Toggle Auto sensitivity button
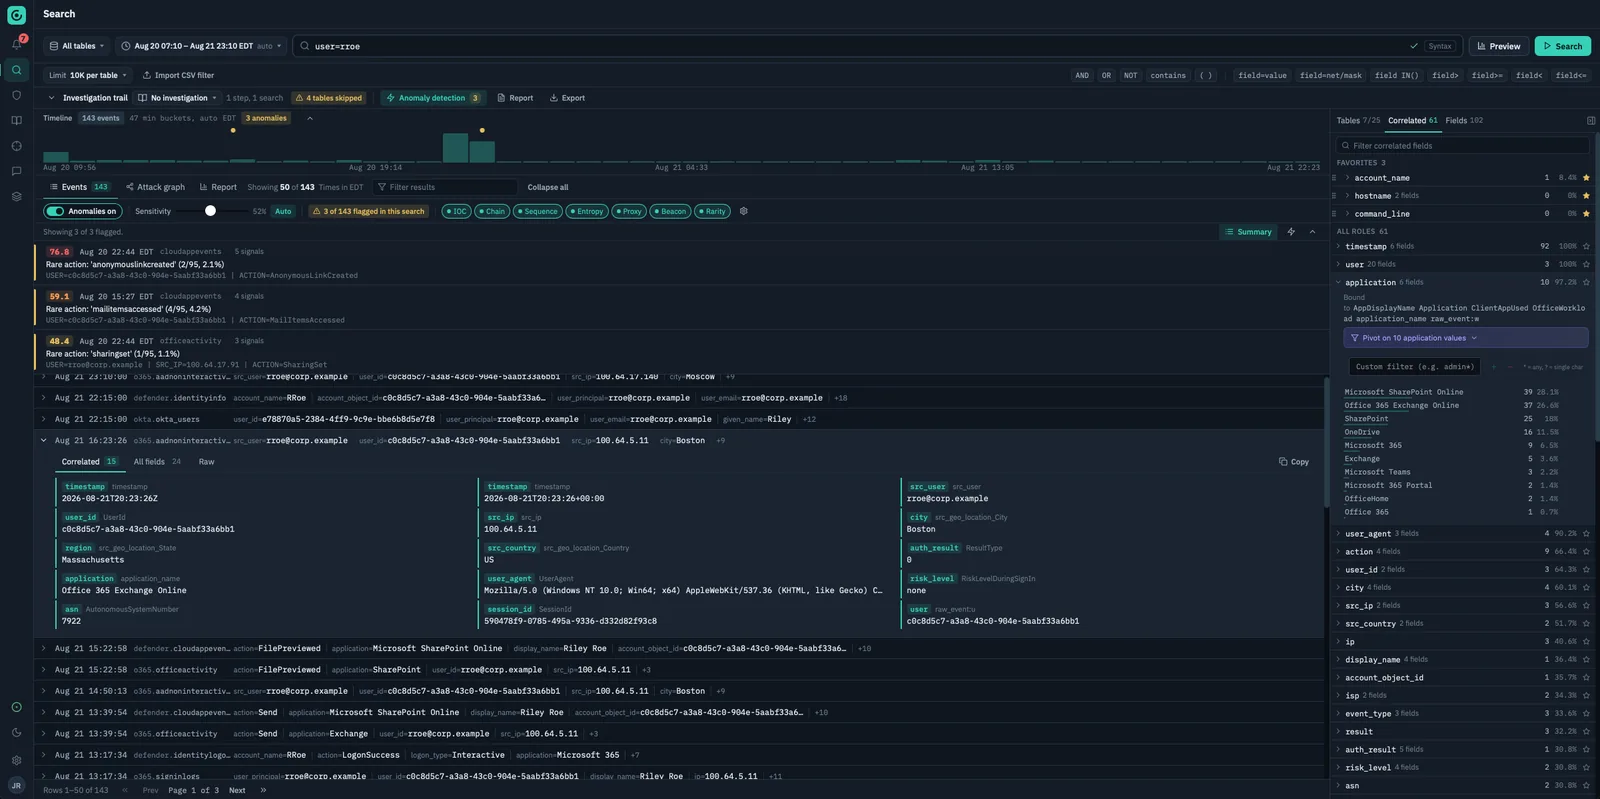This screenshot has height=799, width=1600. coord(283,211)
